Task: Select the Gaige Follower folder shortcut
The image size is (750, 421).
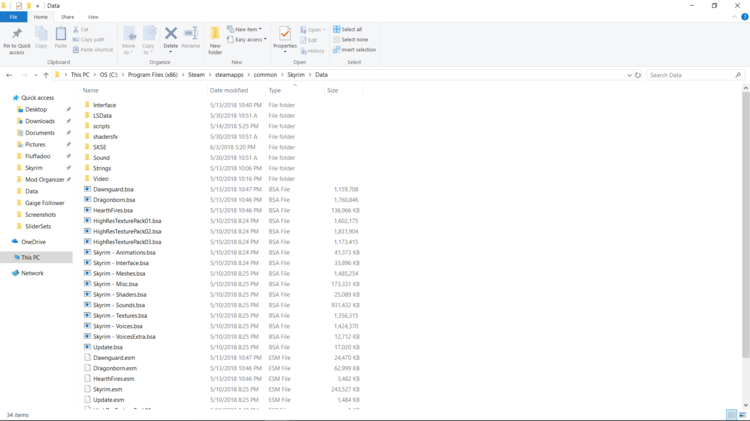Action: (44, 203)
